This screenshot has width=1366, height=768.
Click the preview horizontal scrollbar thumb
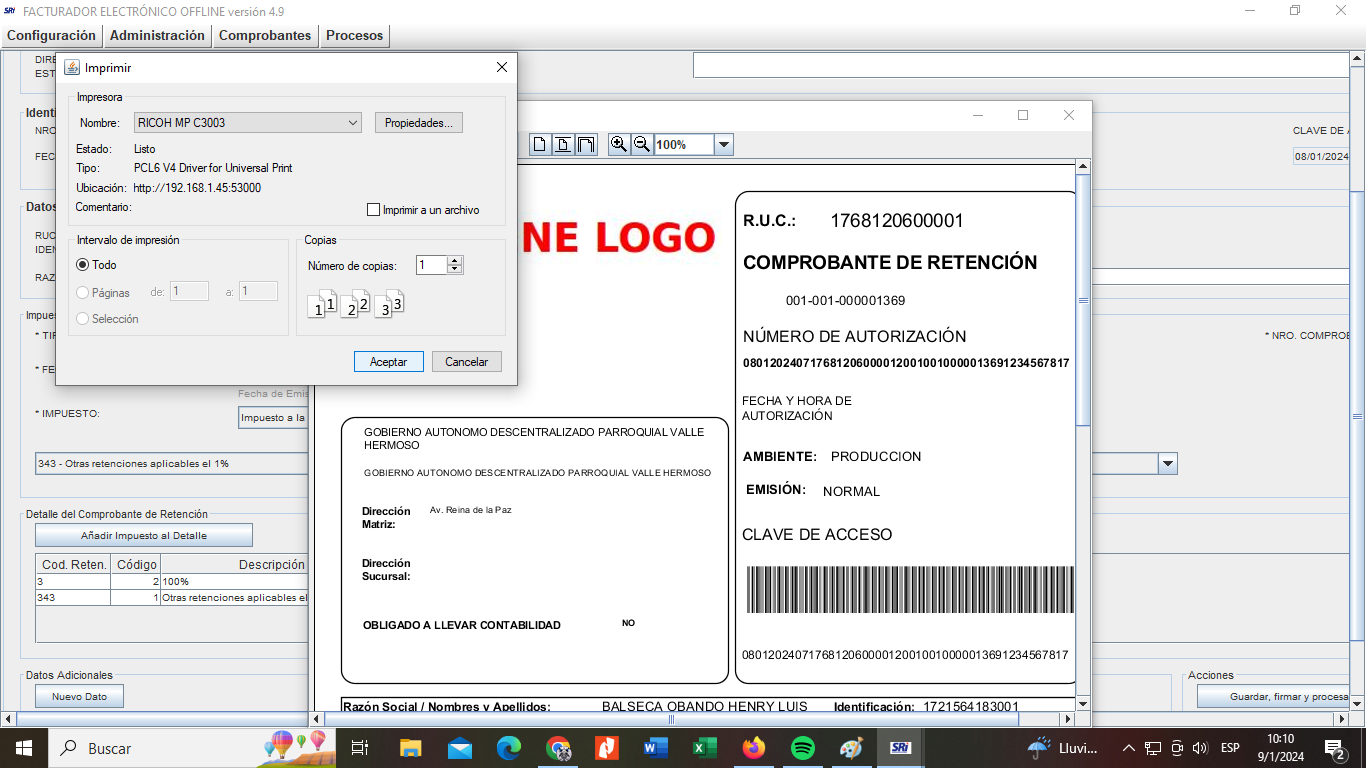tap(671, 719)
